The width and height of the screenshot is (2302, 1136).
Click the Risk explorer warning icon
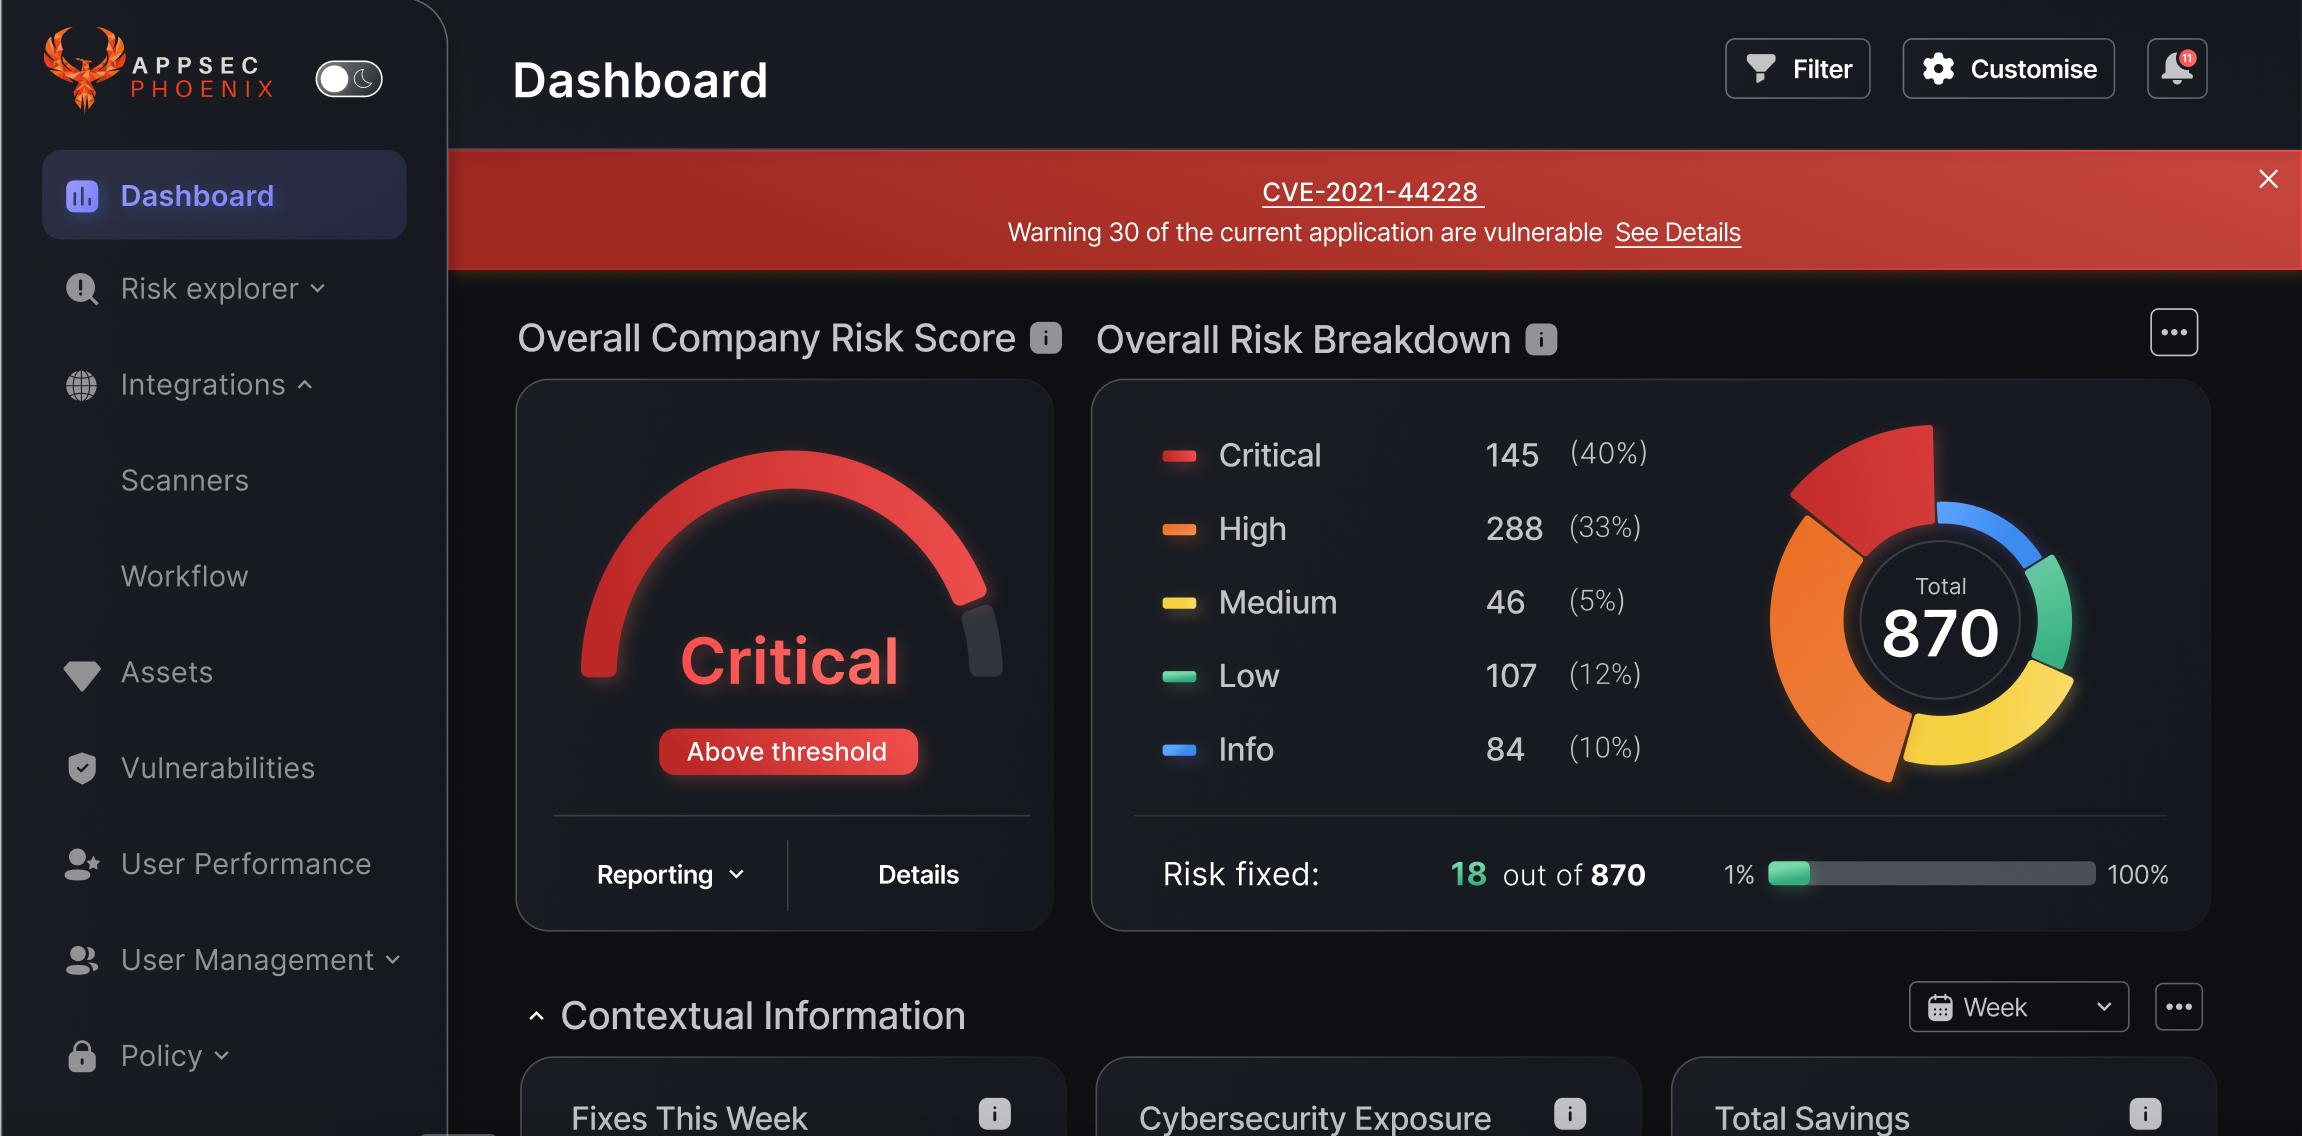[82, 288]
